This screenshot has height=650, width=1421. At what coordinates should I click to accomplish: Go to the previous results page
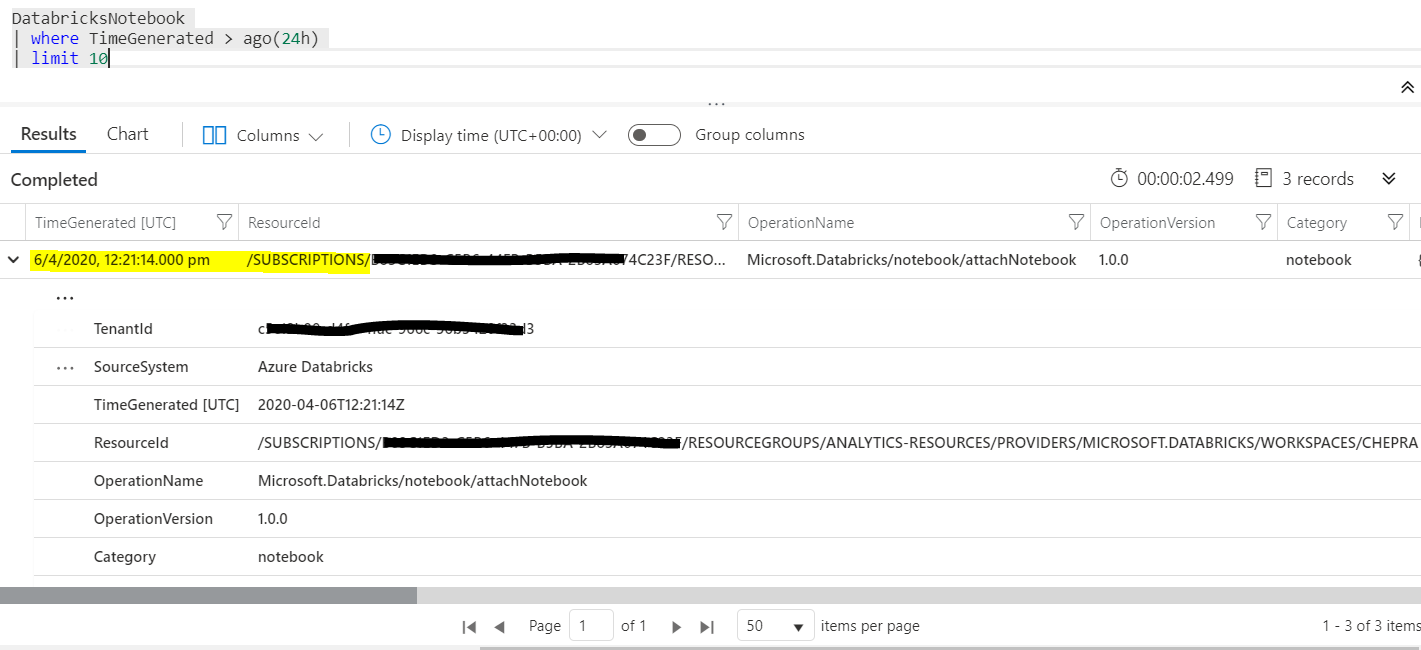pos(499,627)
